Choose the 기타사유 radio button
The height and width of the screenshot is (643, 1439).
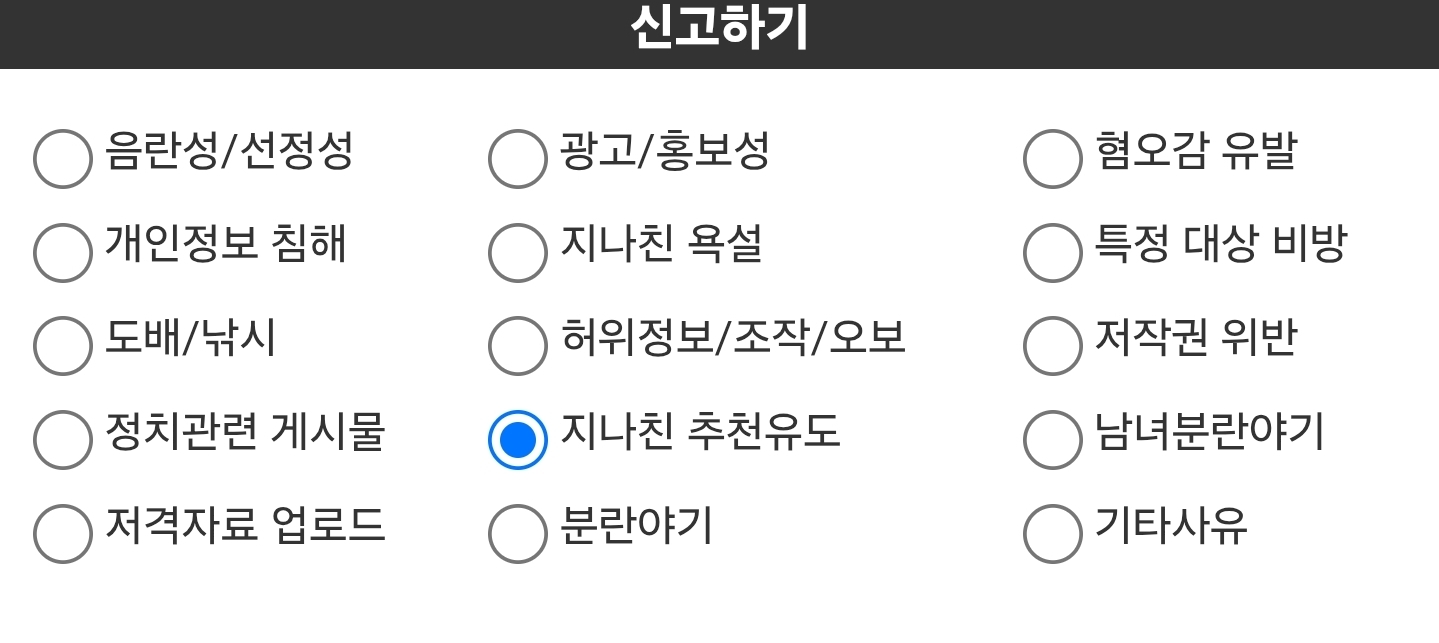[x=1053, y=533]
